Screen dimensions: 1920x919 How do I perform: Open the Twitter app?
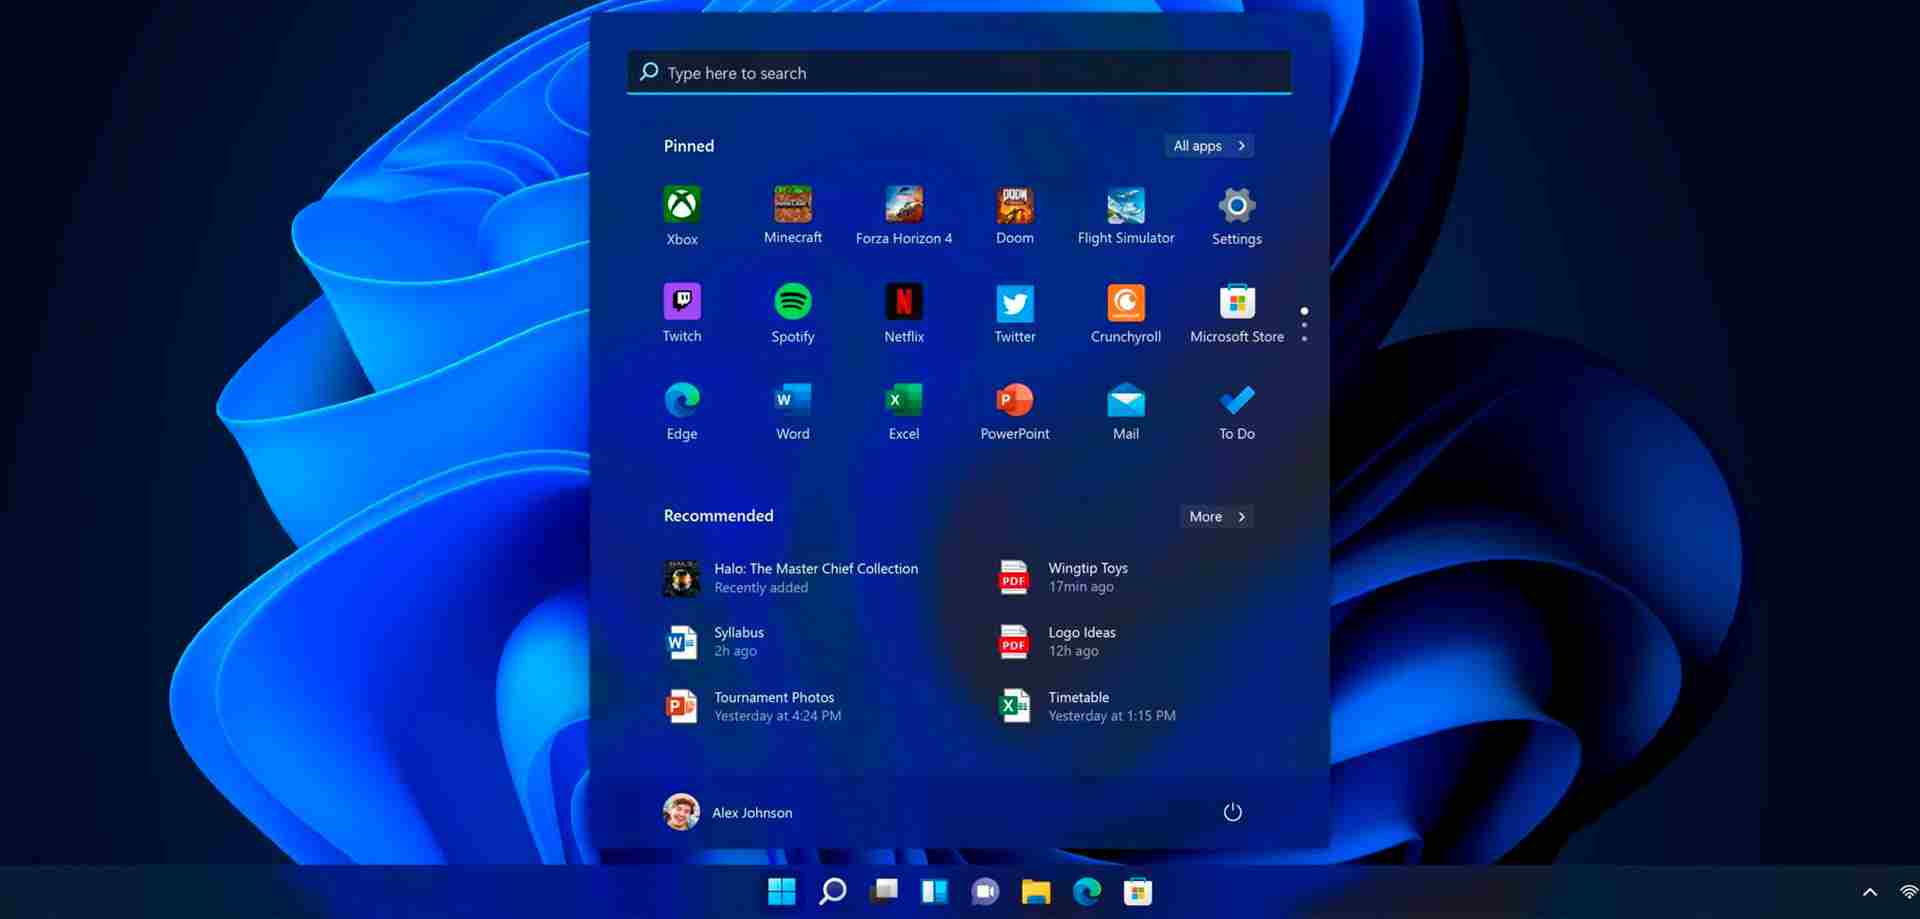(1015, 313)
